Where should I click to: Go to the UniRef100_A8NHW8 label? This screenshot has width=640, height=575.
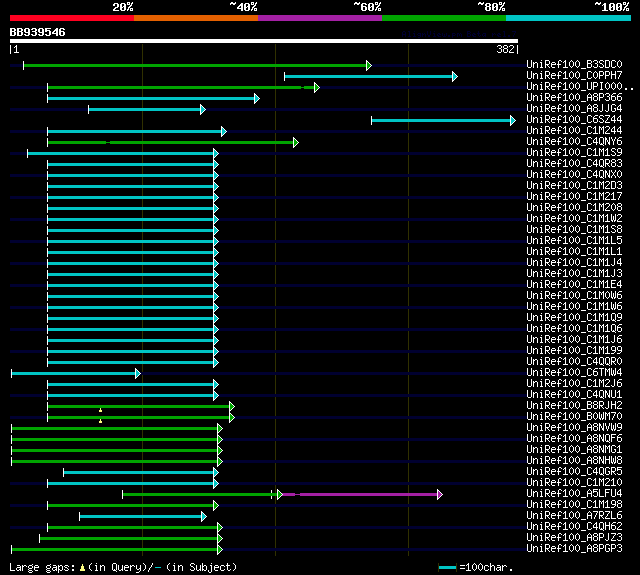click(574, 461)
